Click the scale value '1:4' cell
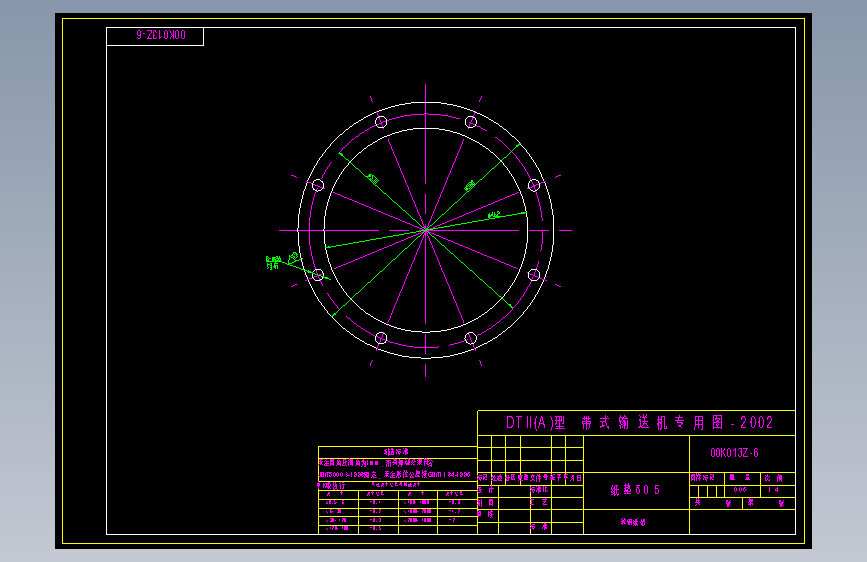 click(x=774, y=490)
